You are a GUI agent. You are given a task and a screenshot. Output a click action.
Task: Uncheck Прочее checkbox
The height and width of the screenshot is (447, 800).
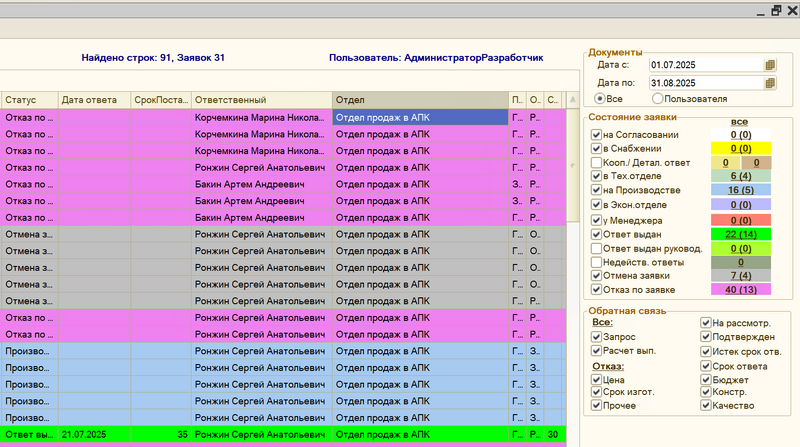pos(596,406)
